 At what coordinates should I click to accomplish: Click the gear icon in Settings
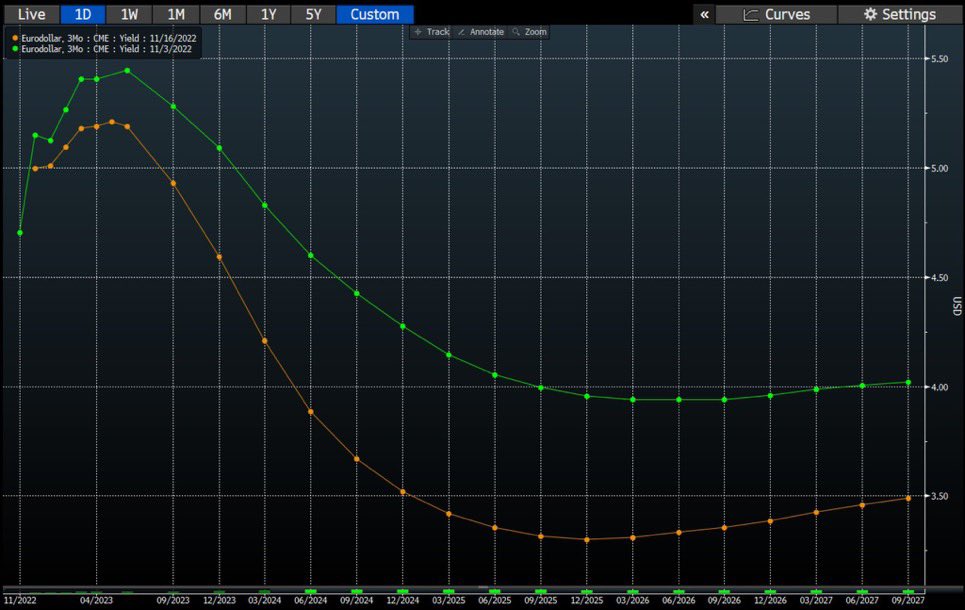pos(870,14)
